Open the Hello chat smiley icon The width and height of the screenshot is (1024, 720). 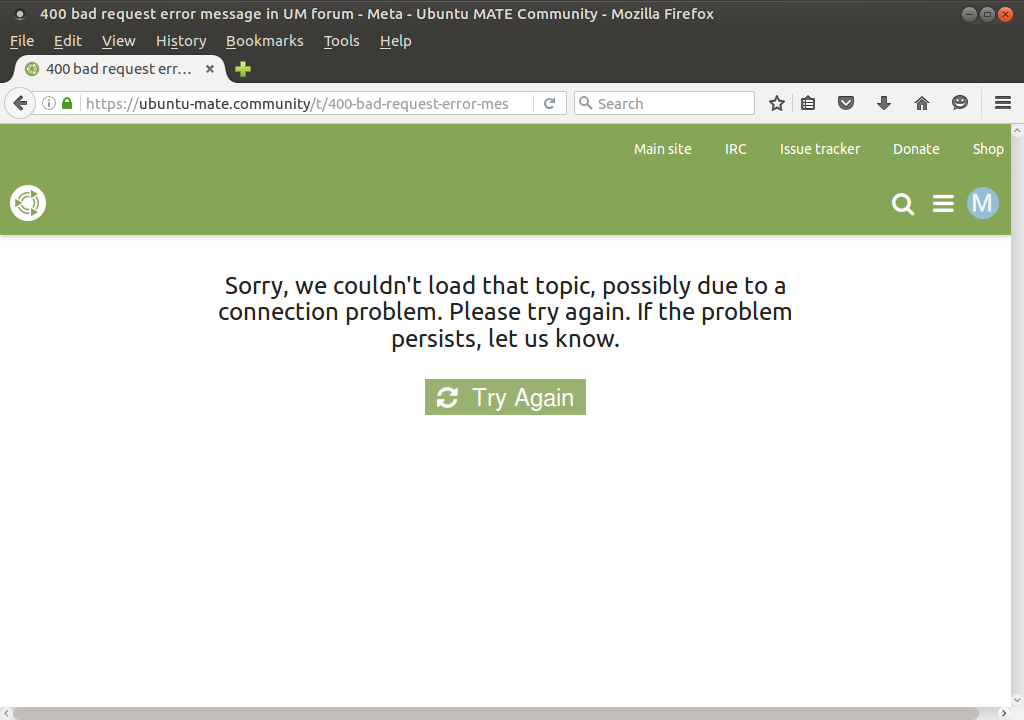[959, 103]
